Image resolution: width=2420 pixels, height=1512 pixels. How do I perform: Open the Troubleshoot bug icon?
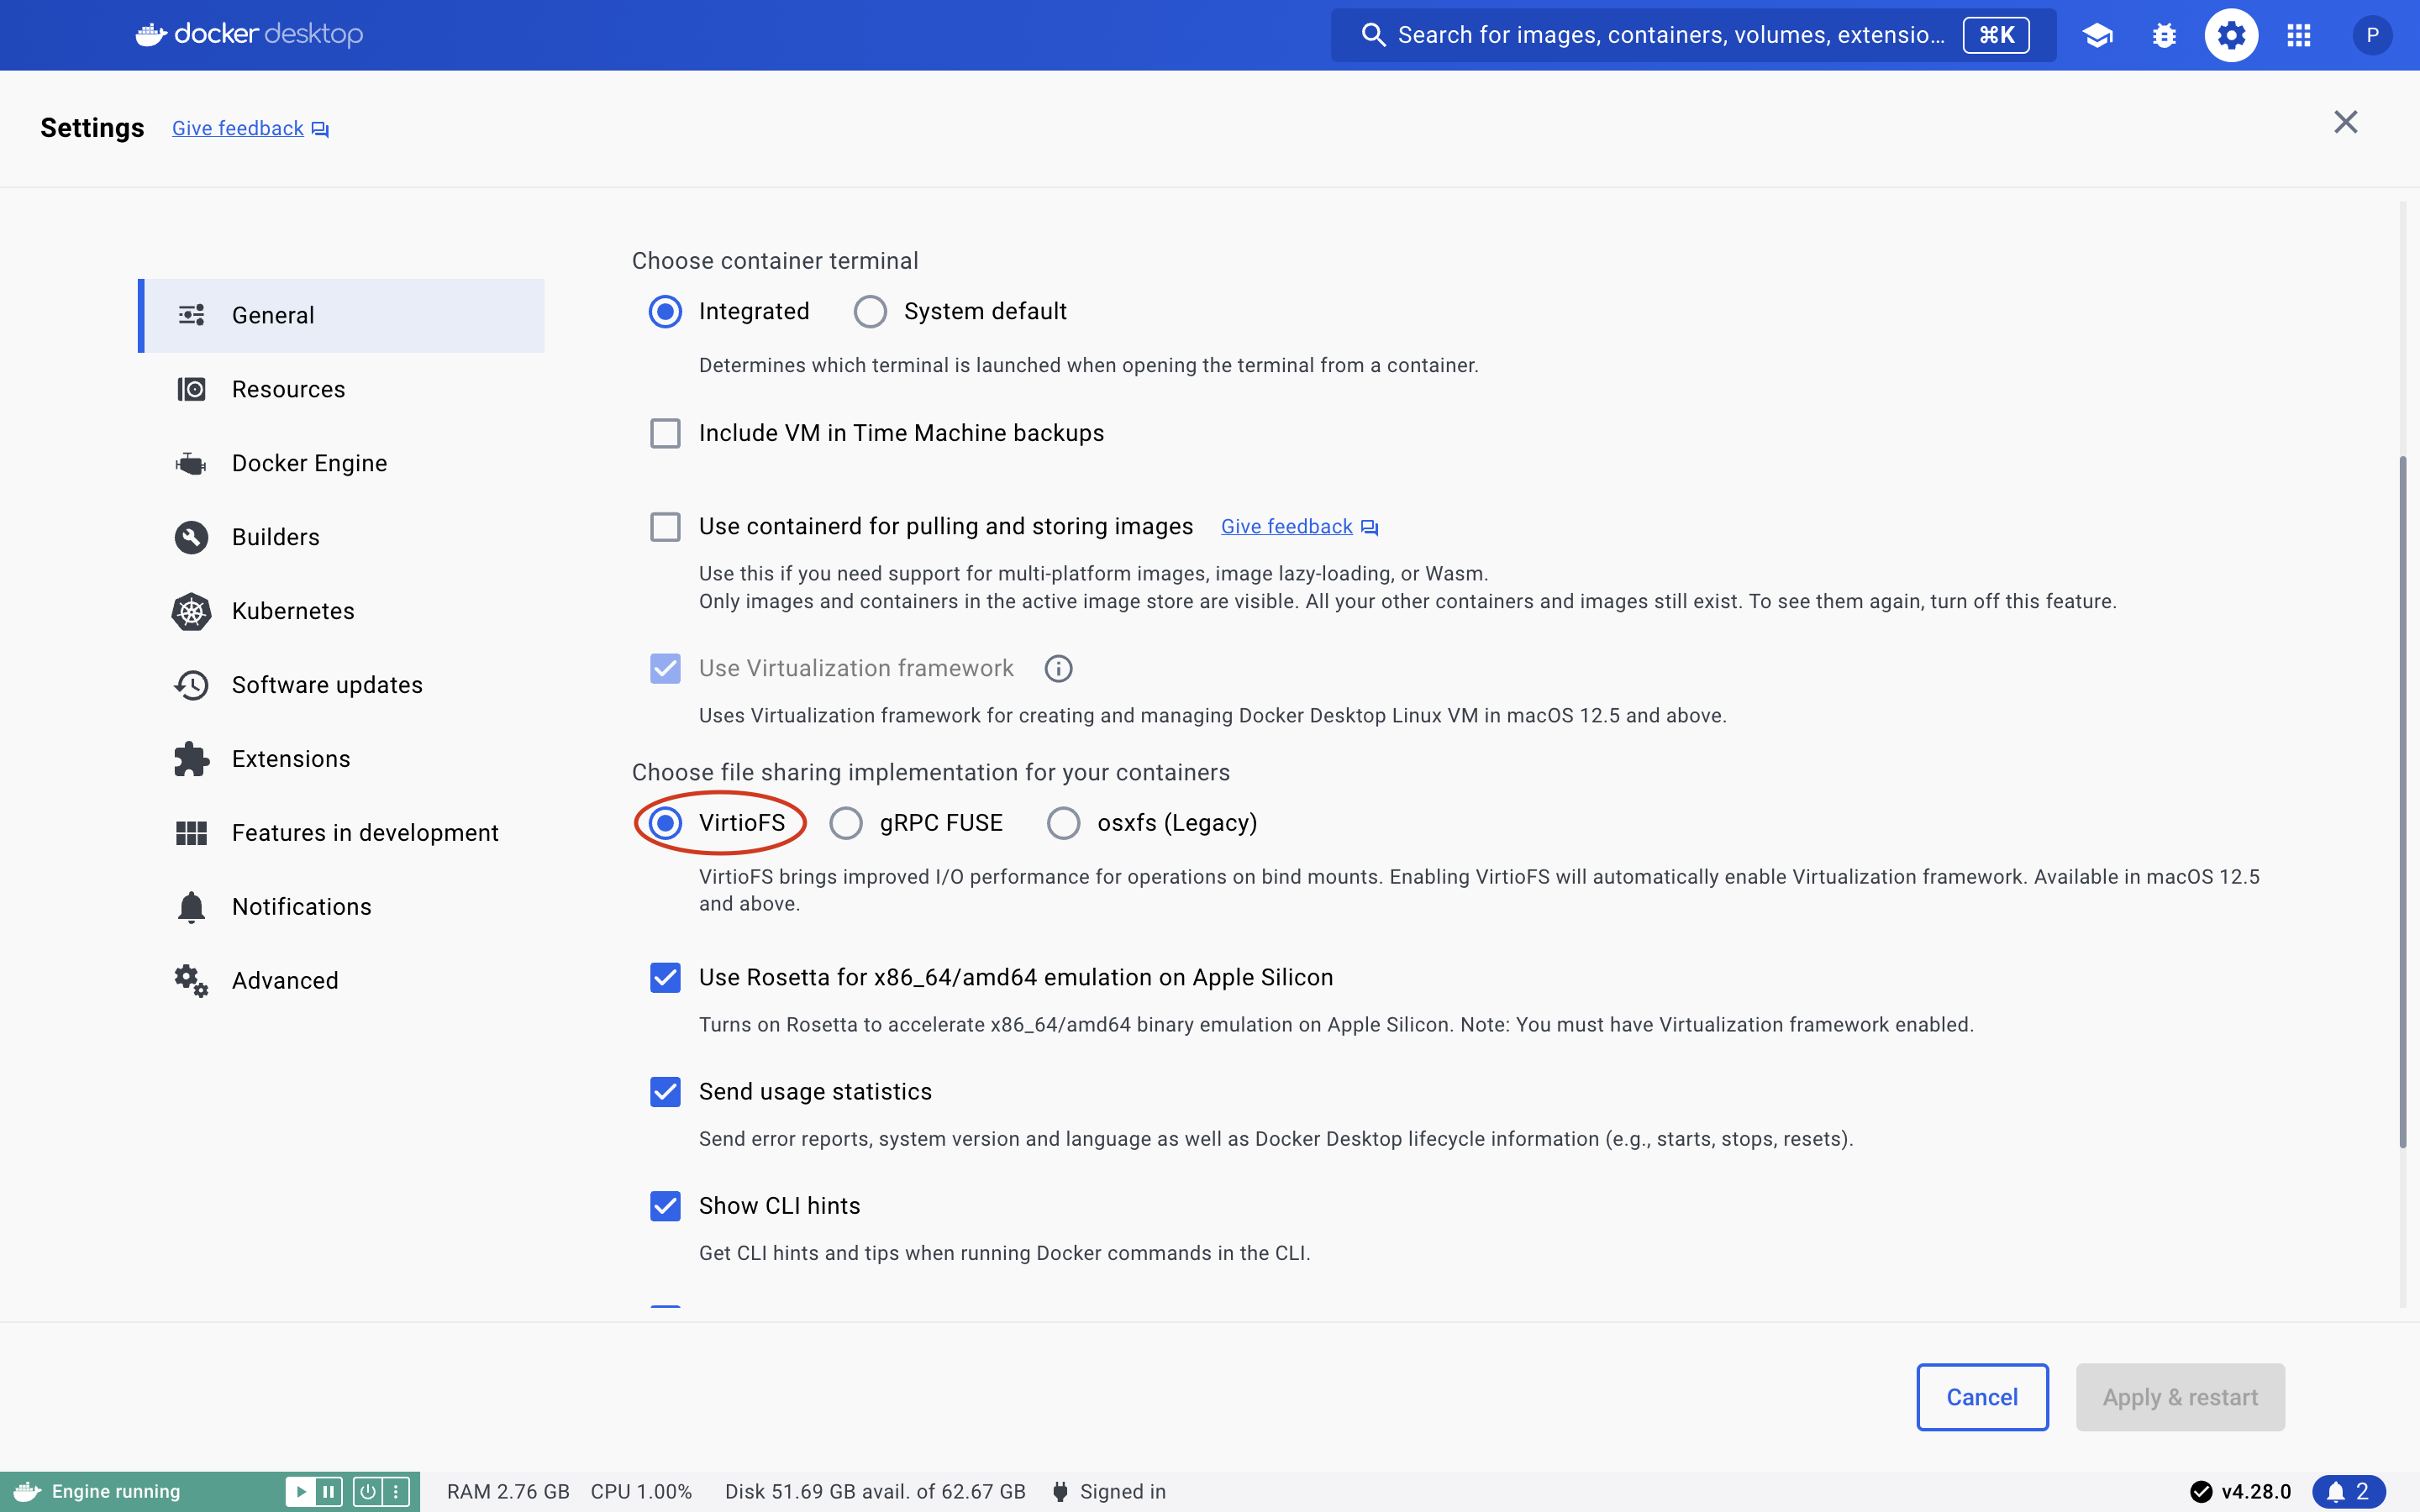click(x=2164, y=35)
